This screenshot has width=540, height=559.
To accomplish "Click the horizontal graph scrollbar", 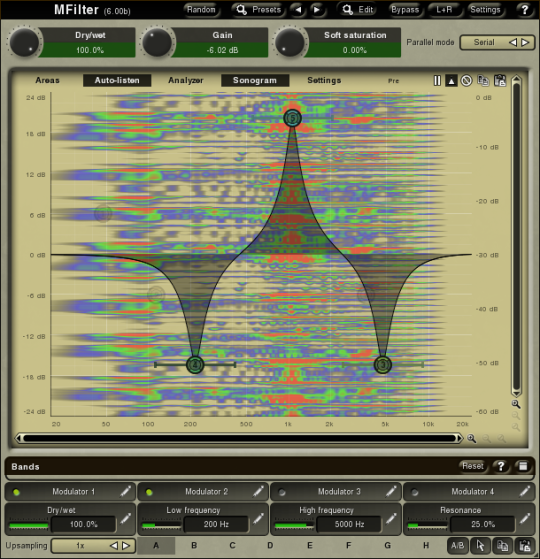I will coord(239,438).
